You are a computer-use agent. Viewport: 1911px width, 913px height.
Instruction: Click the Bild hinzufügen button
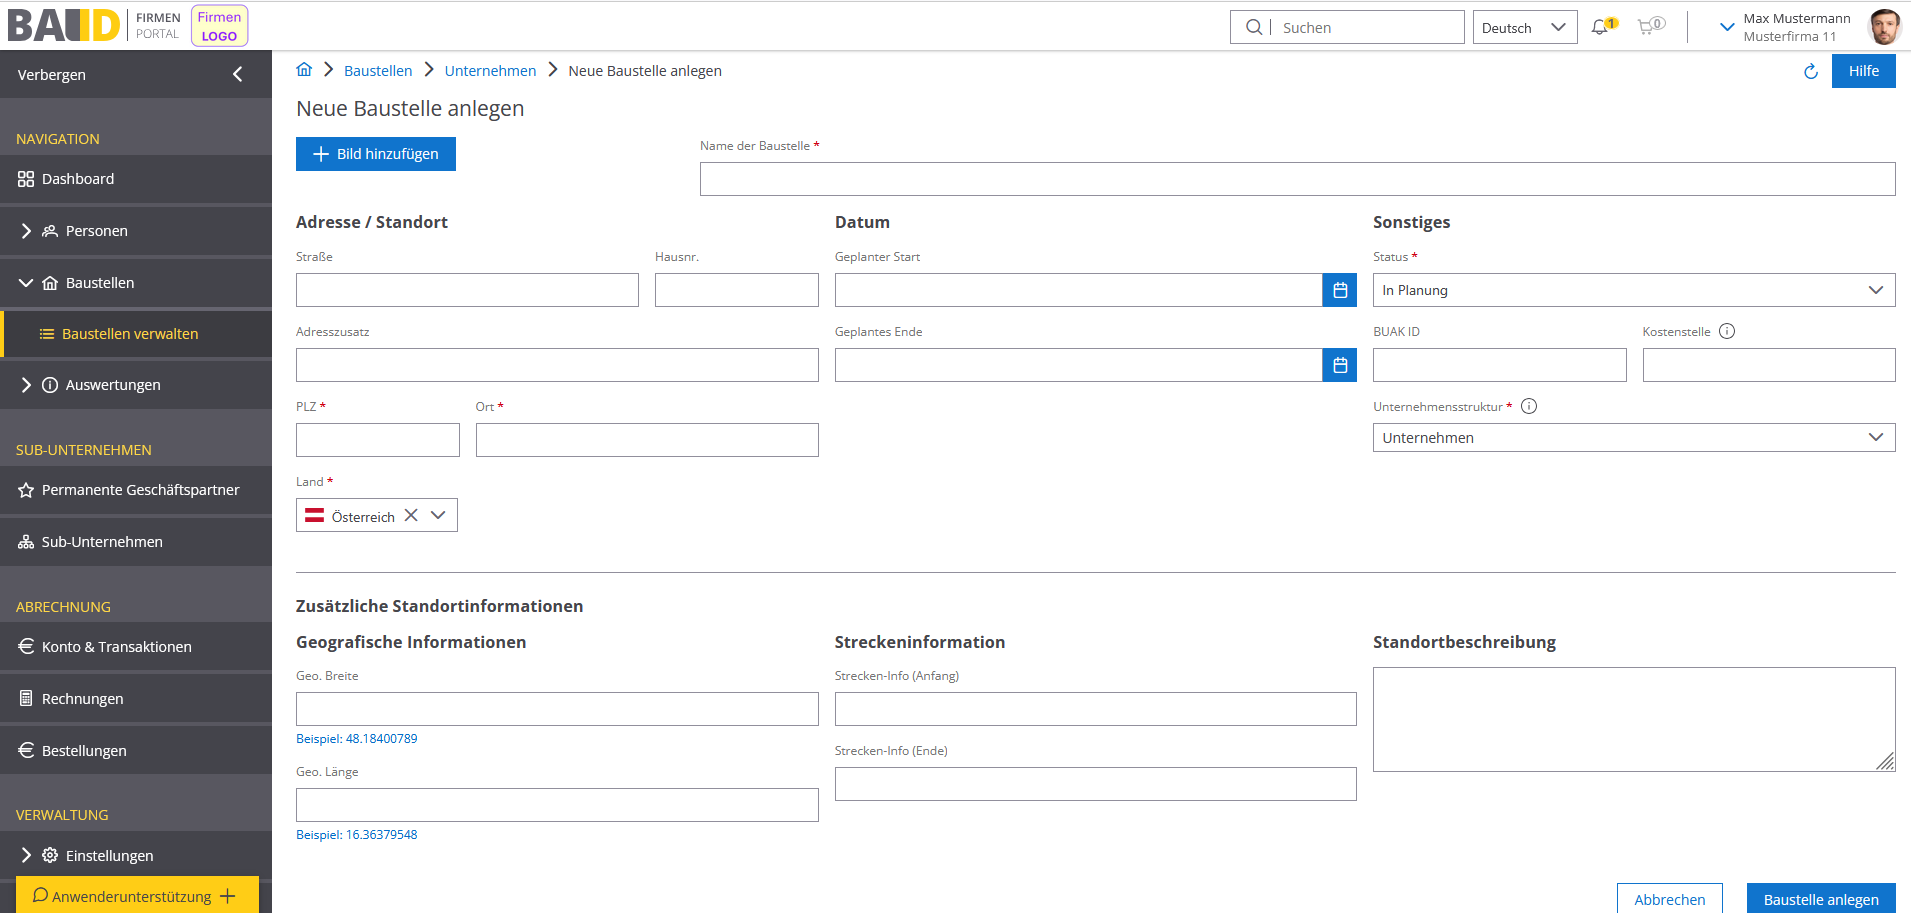pyautogui.click(x=376, y=154)
